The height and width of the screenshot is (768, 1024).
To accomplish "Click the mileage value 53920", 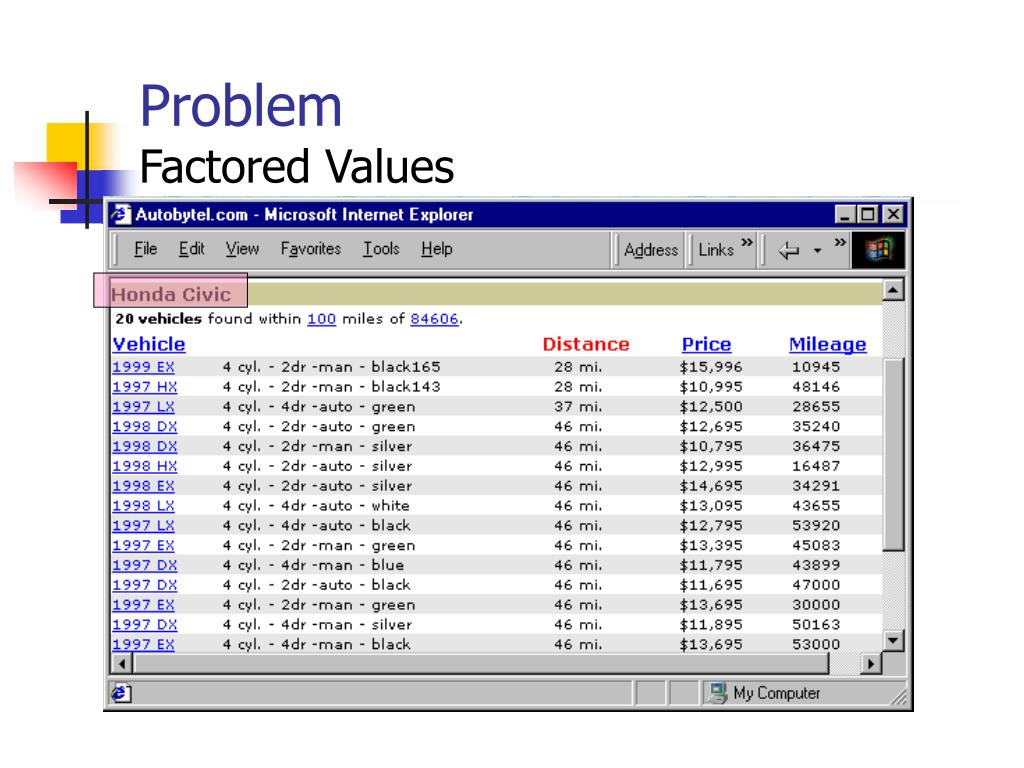I will pos(816,526).
